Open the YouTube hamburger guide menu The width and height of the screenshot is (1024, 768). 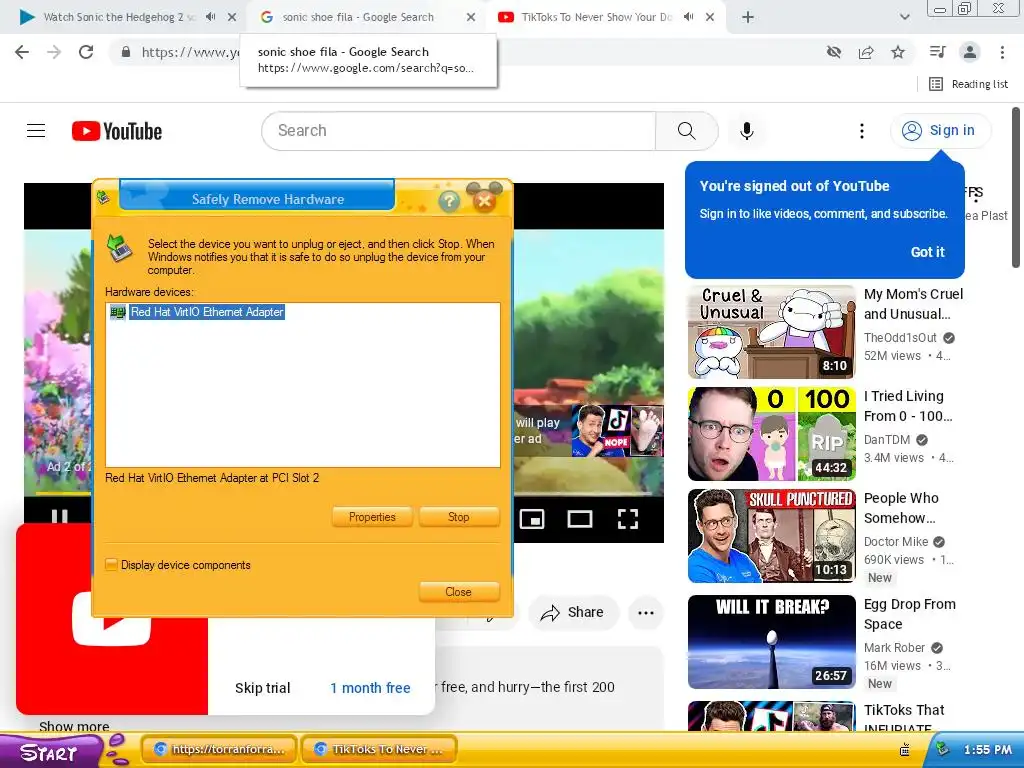[x=36, y=131]
